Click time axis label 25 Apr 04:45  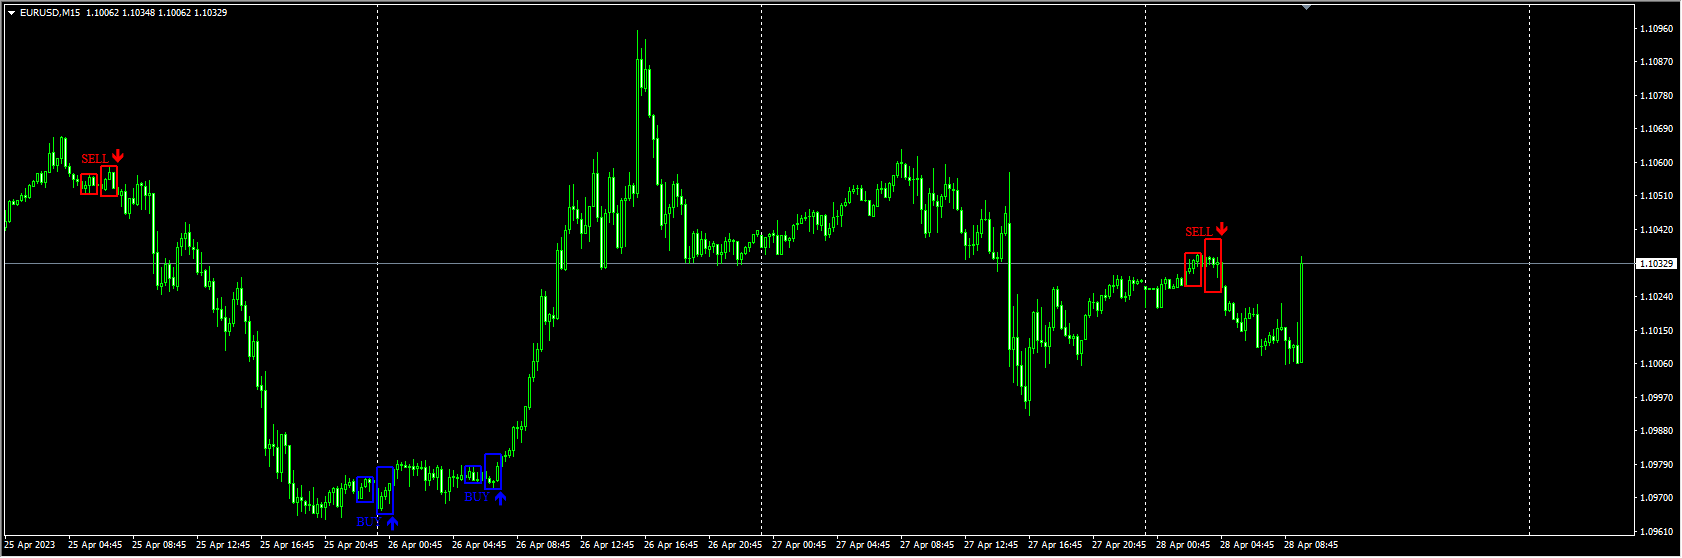pyautogui.click(x=95, y=545)
